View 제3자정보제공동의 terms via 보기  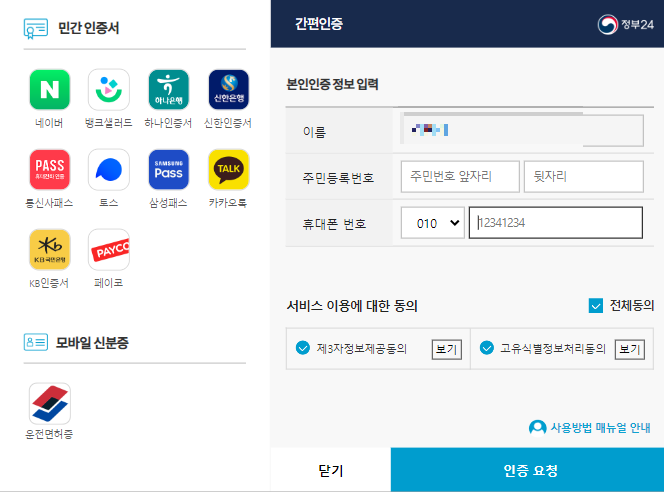447,349
